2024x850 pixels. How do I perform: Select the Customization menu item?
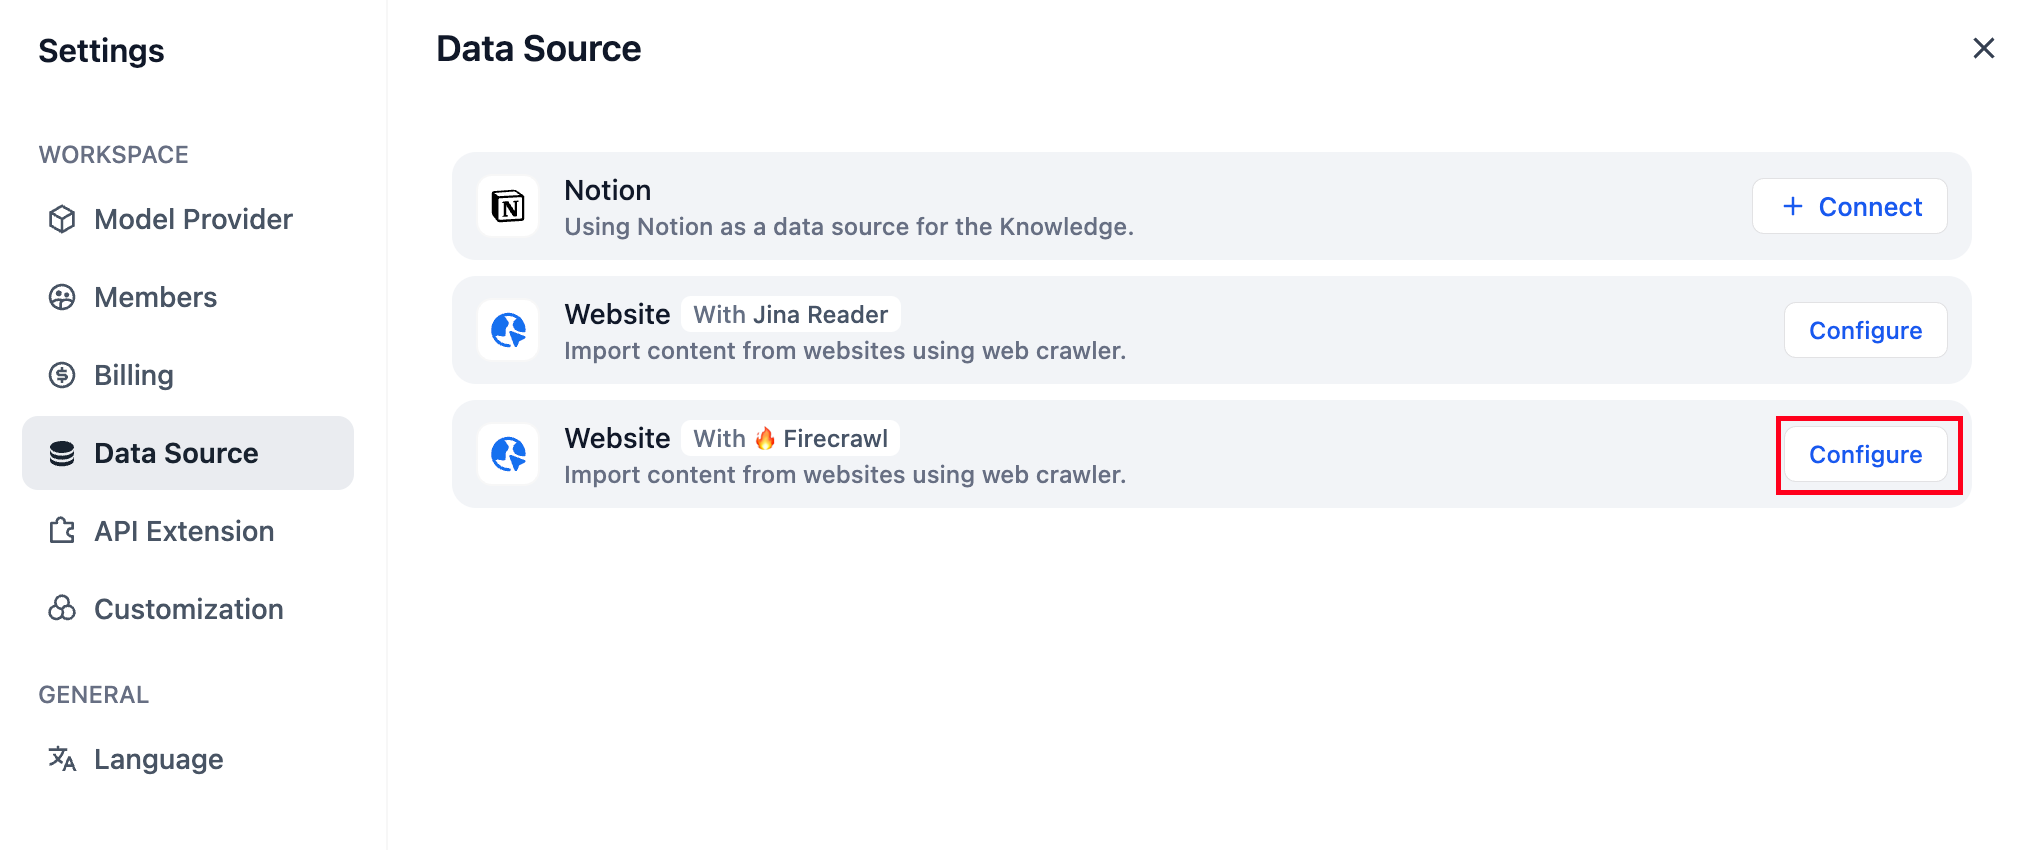[x=189, y=609]
